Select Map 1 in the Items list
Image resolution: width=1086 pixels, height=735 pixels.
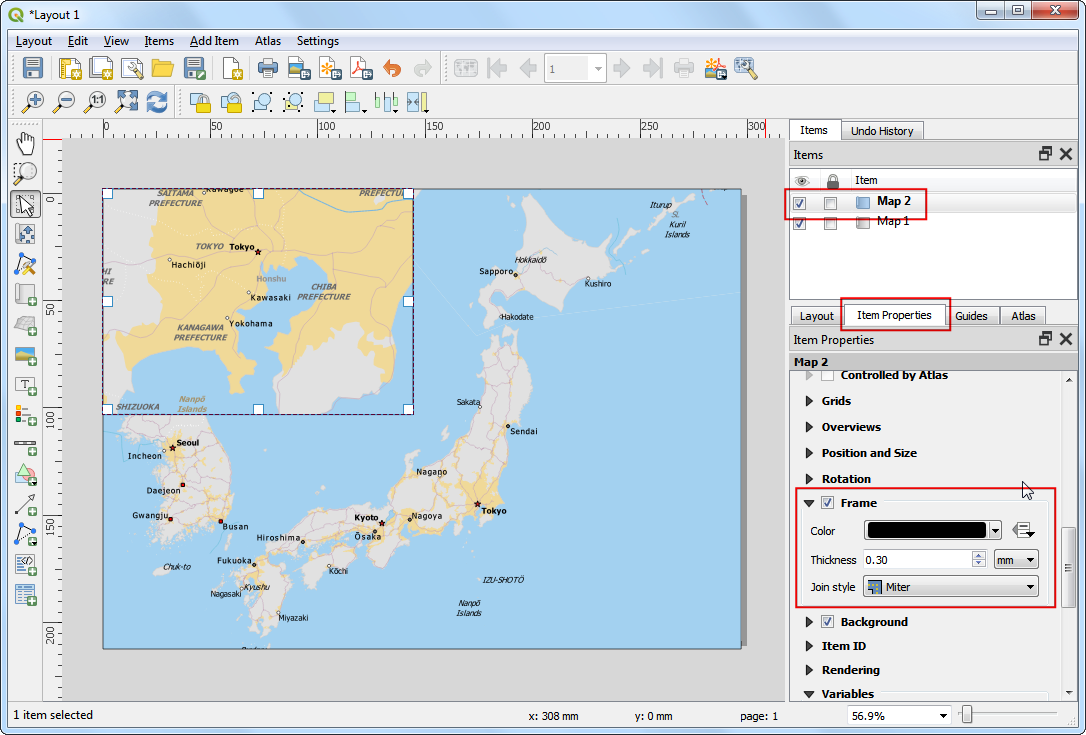click(x=892, y=222)
